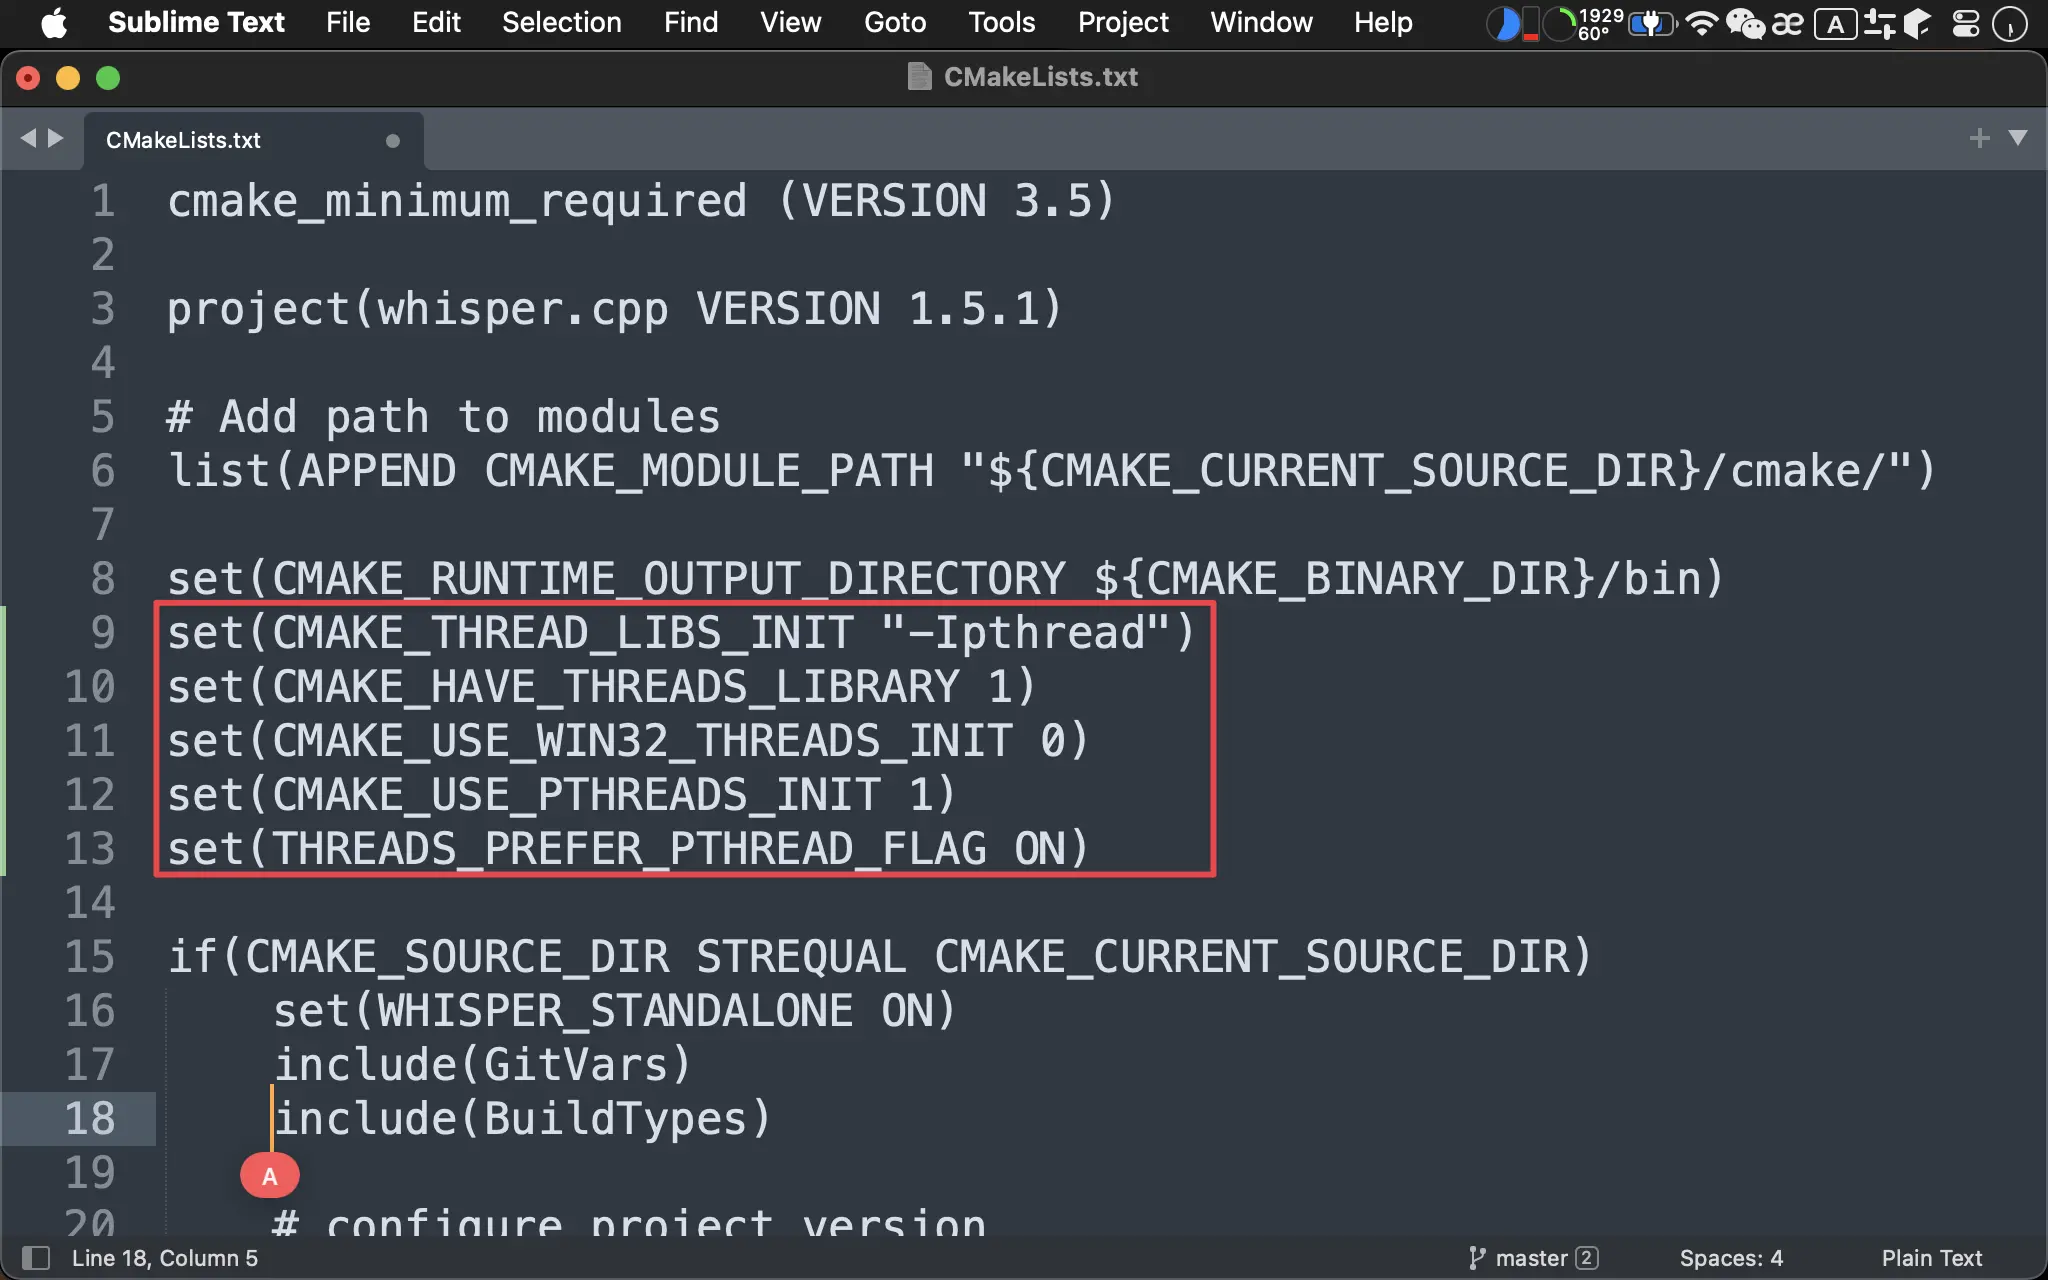Go to next tab with right arrow
Image resolution: width=2048 pixels, height=1280 pixels.
coord(56,138)
